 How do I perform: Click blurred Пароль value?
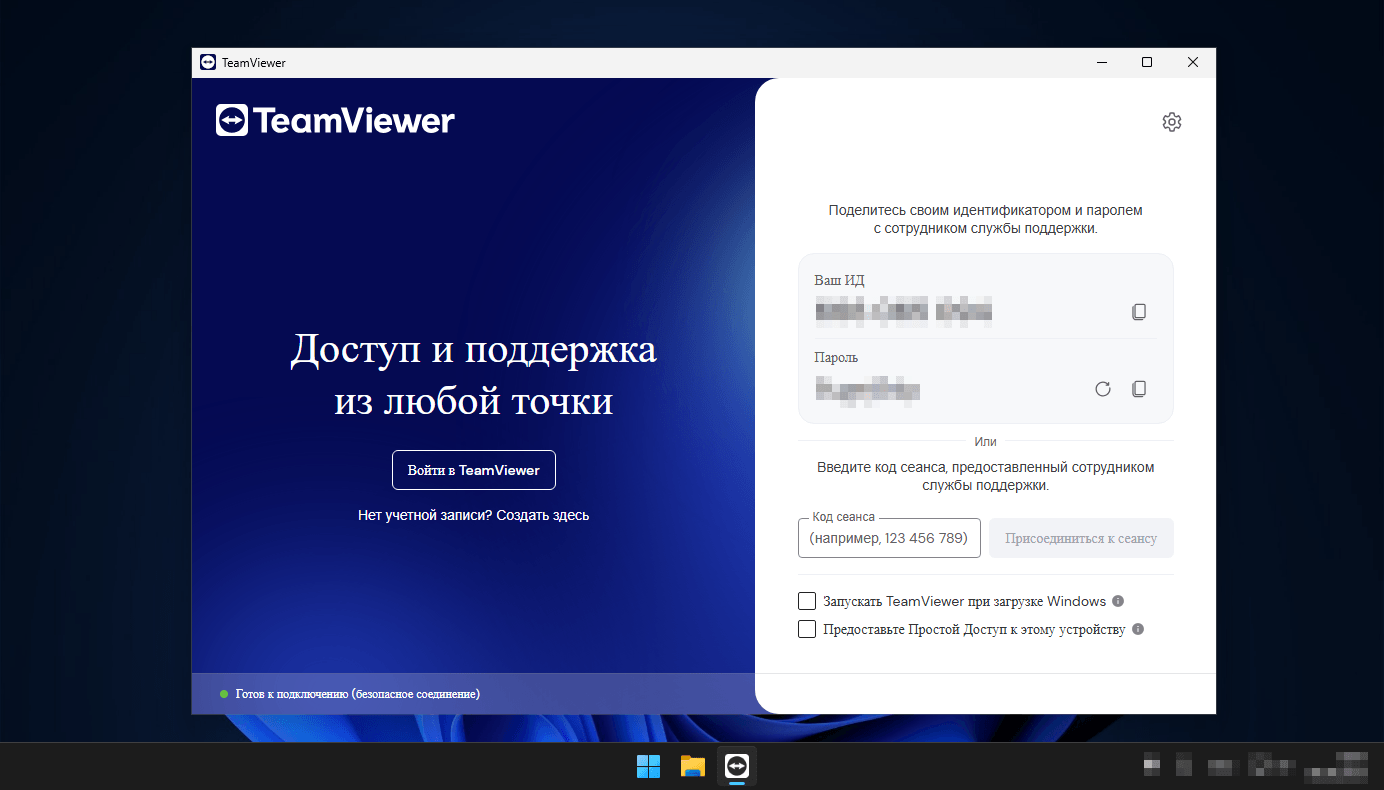[867, 389]
